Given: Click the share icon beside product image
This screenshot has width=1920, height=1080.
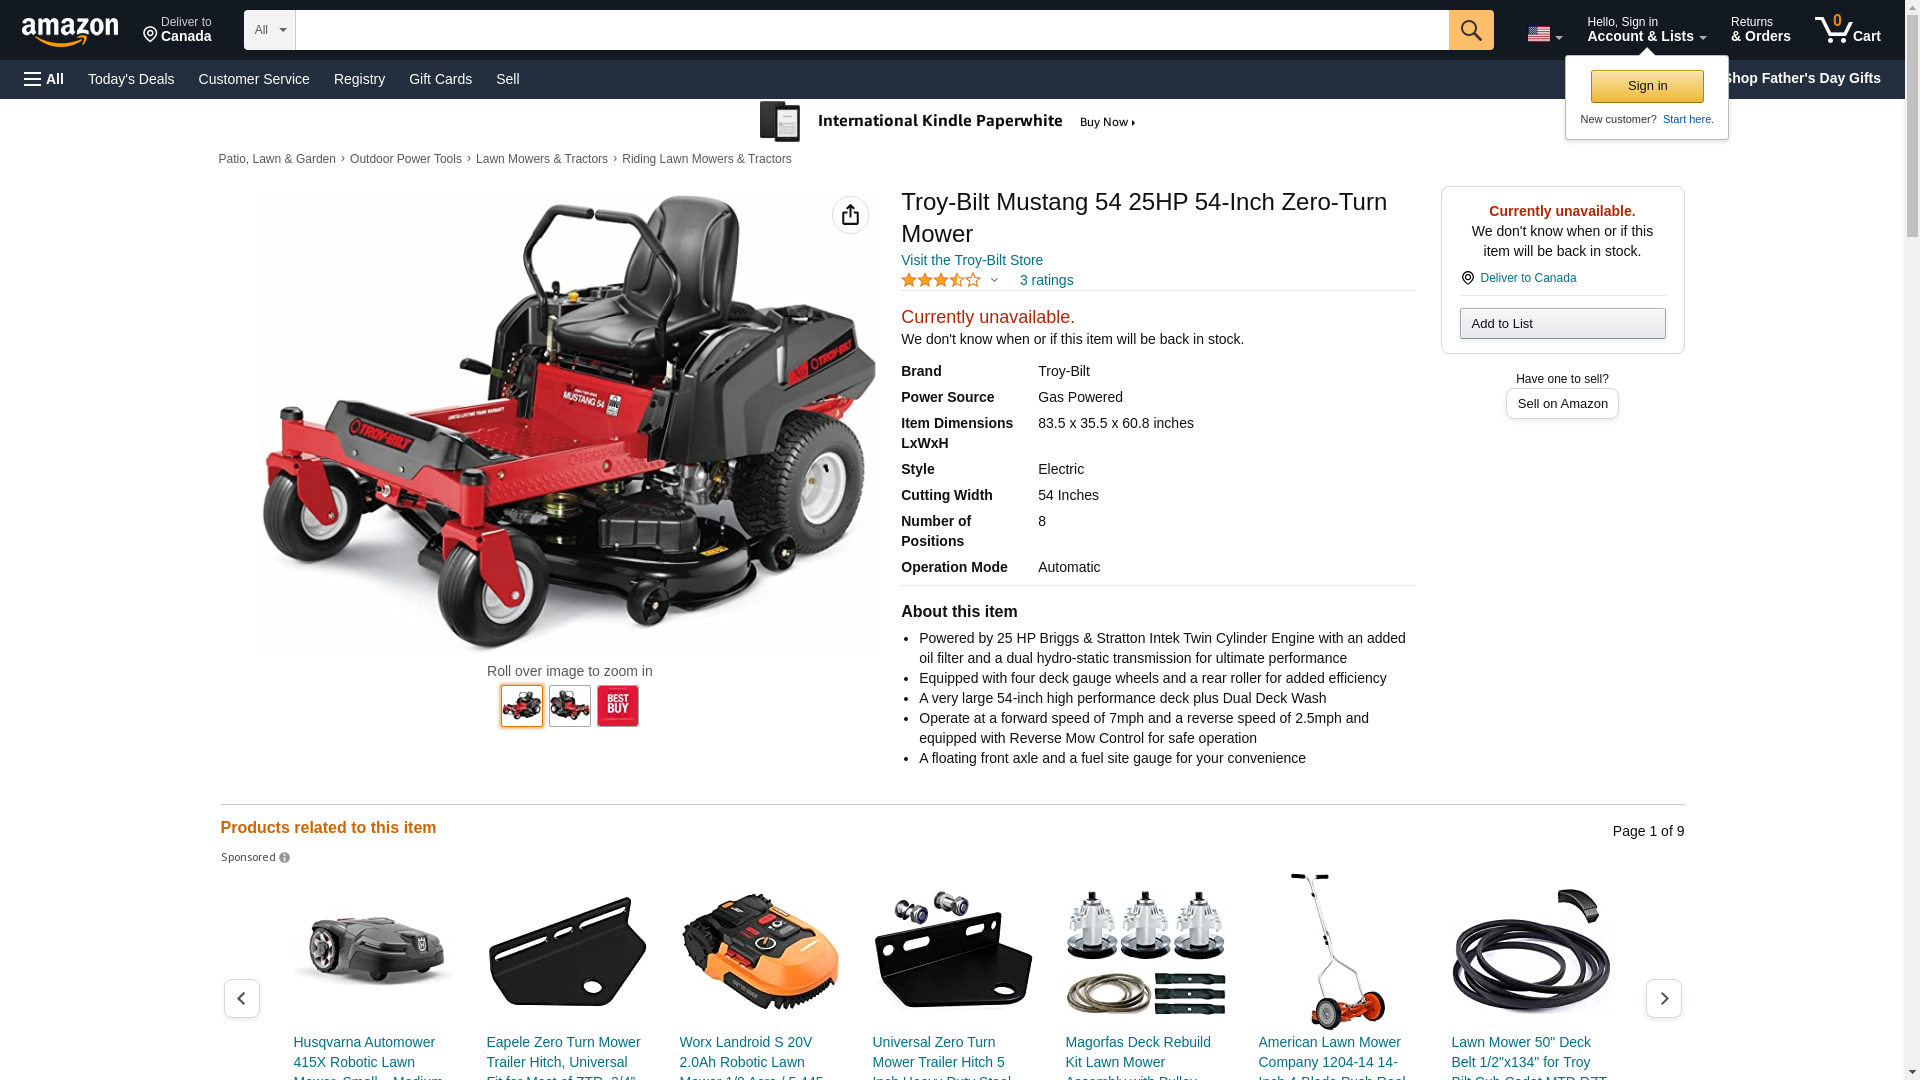Looking at the screenshot, I should (850, 215).
